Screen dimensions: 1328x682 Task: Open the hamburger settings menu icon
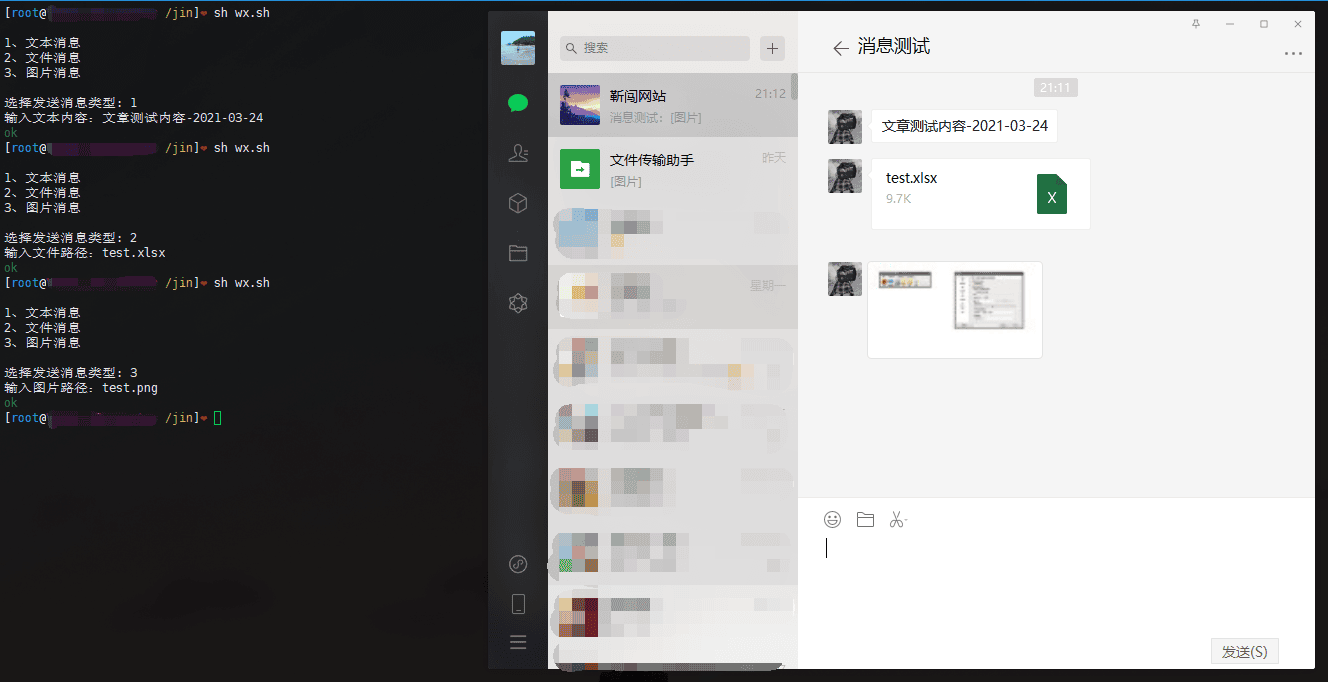pos(518,642)
